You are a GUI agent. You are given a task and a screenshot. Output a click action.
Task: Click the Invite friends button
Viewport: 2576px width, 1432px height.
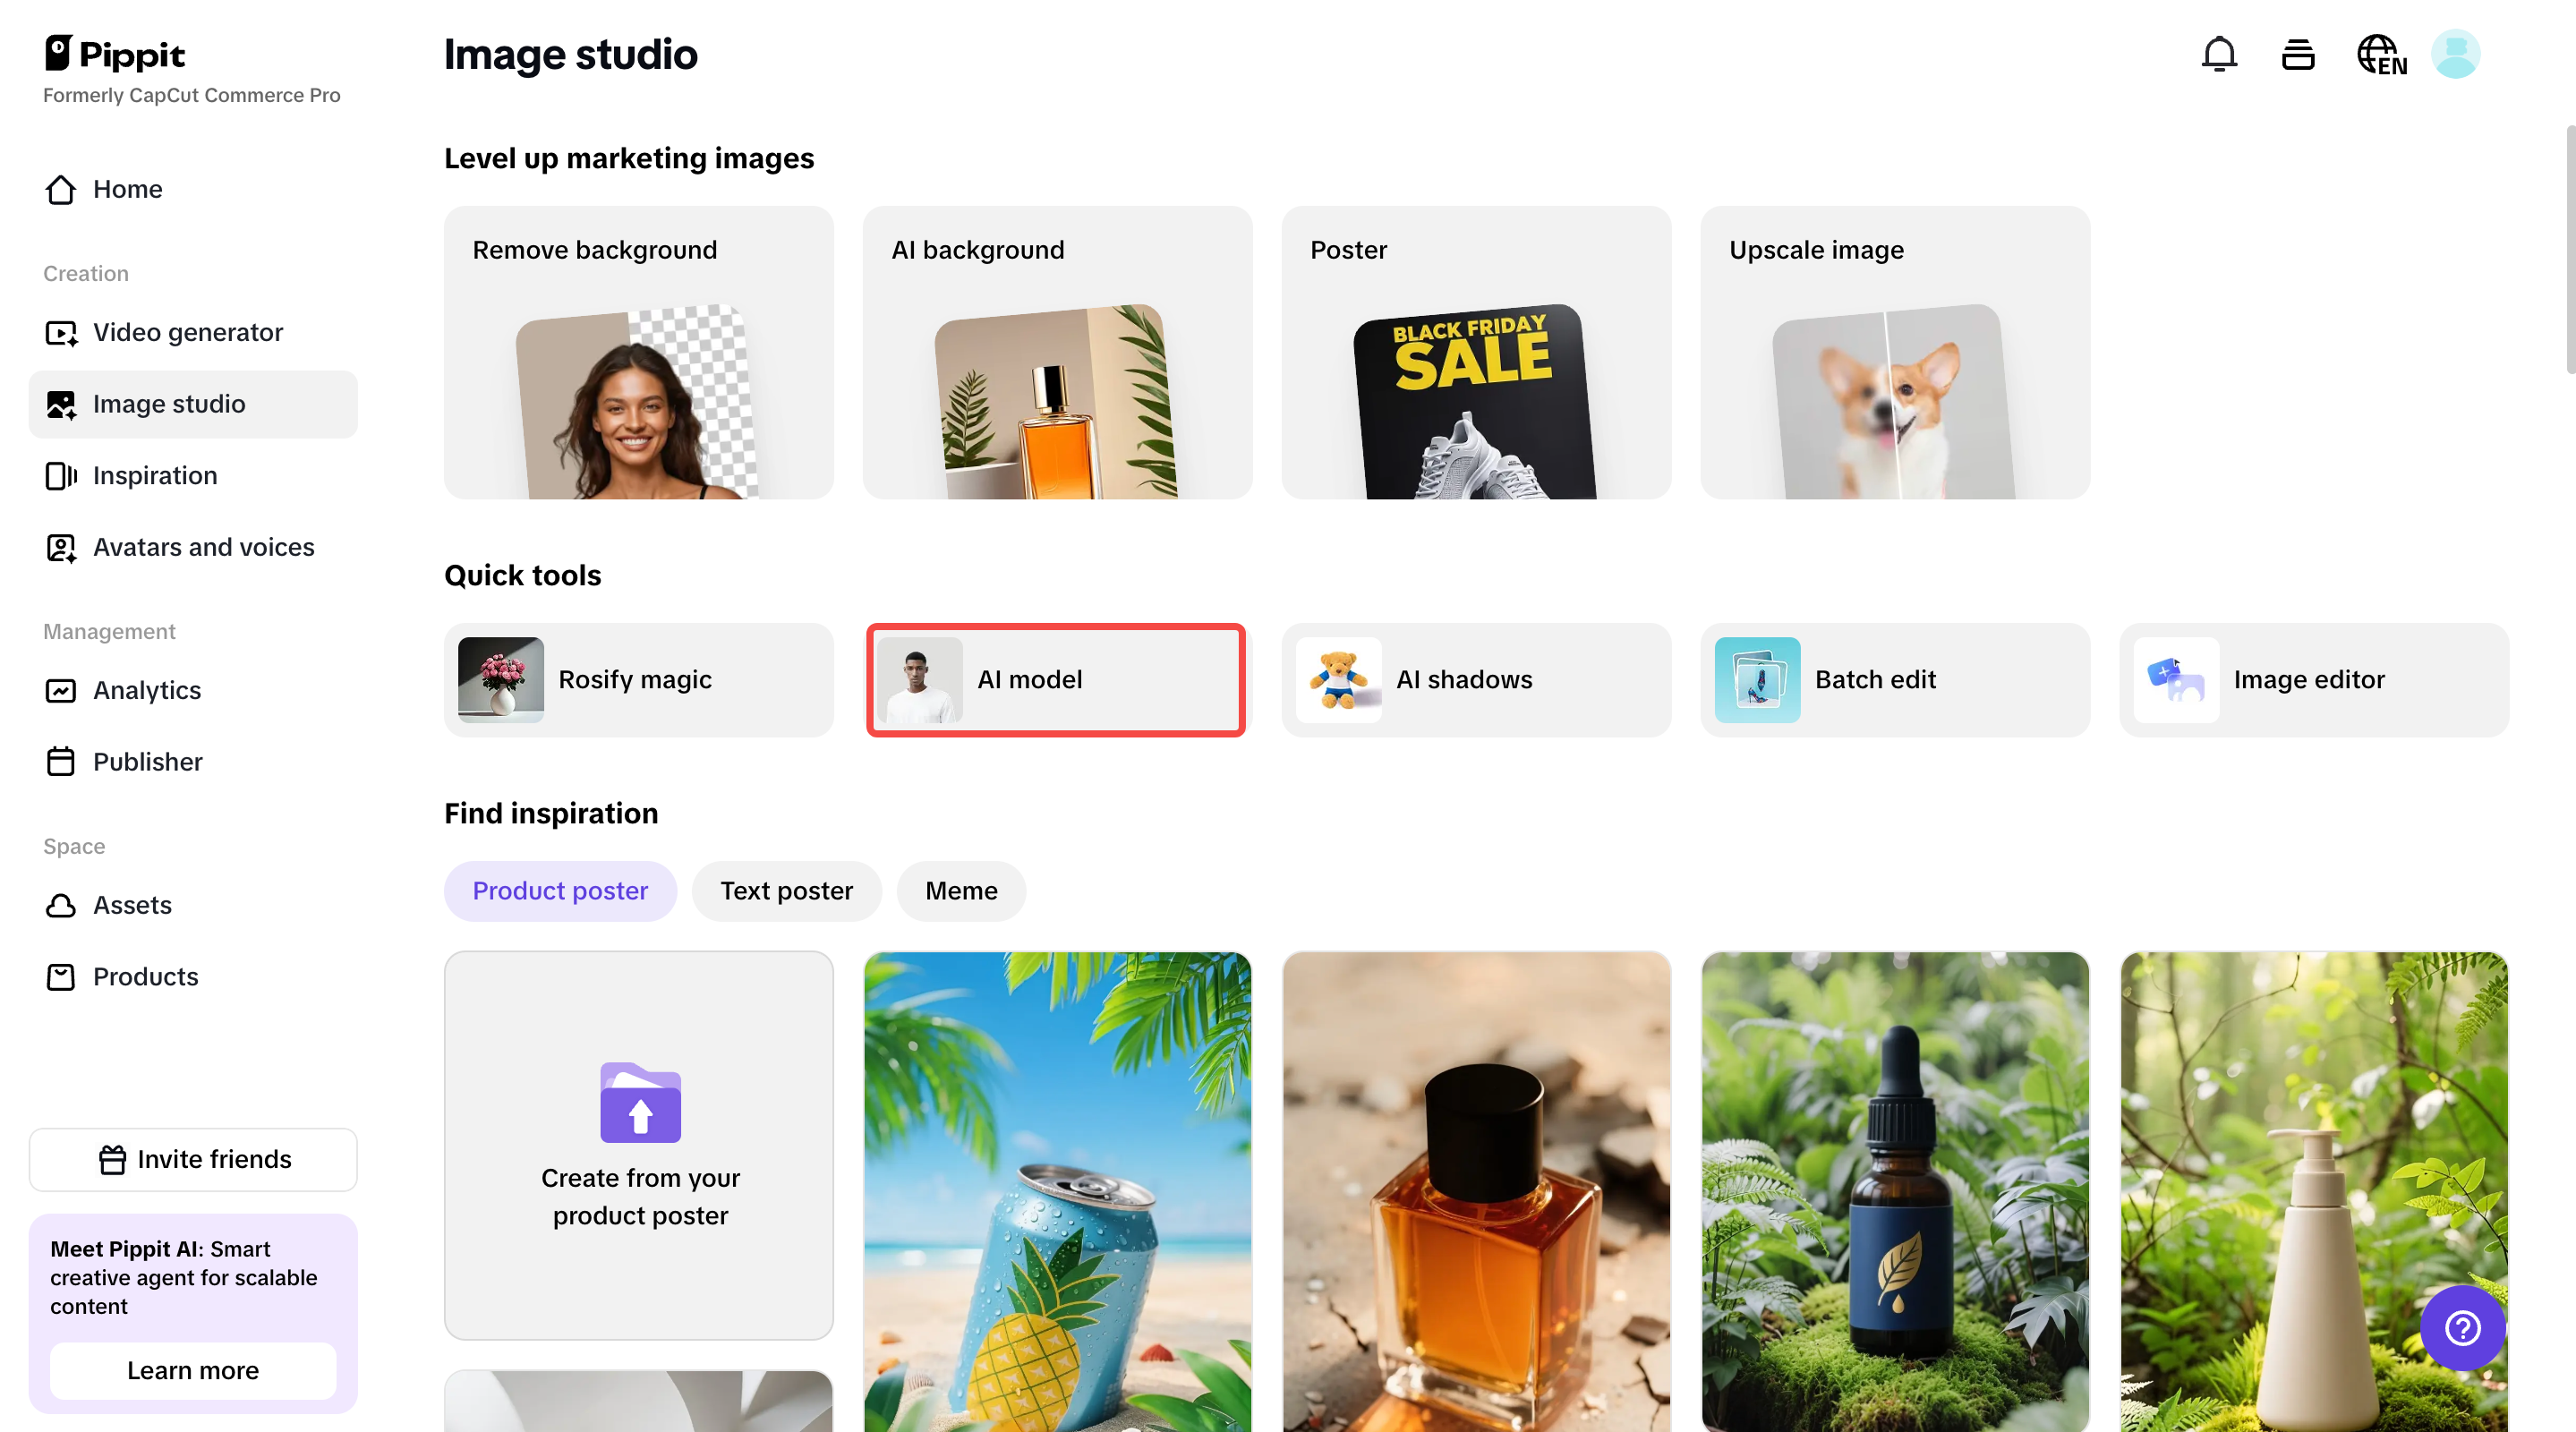click(193, 1159)
